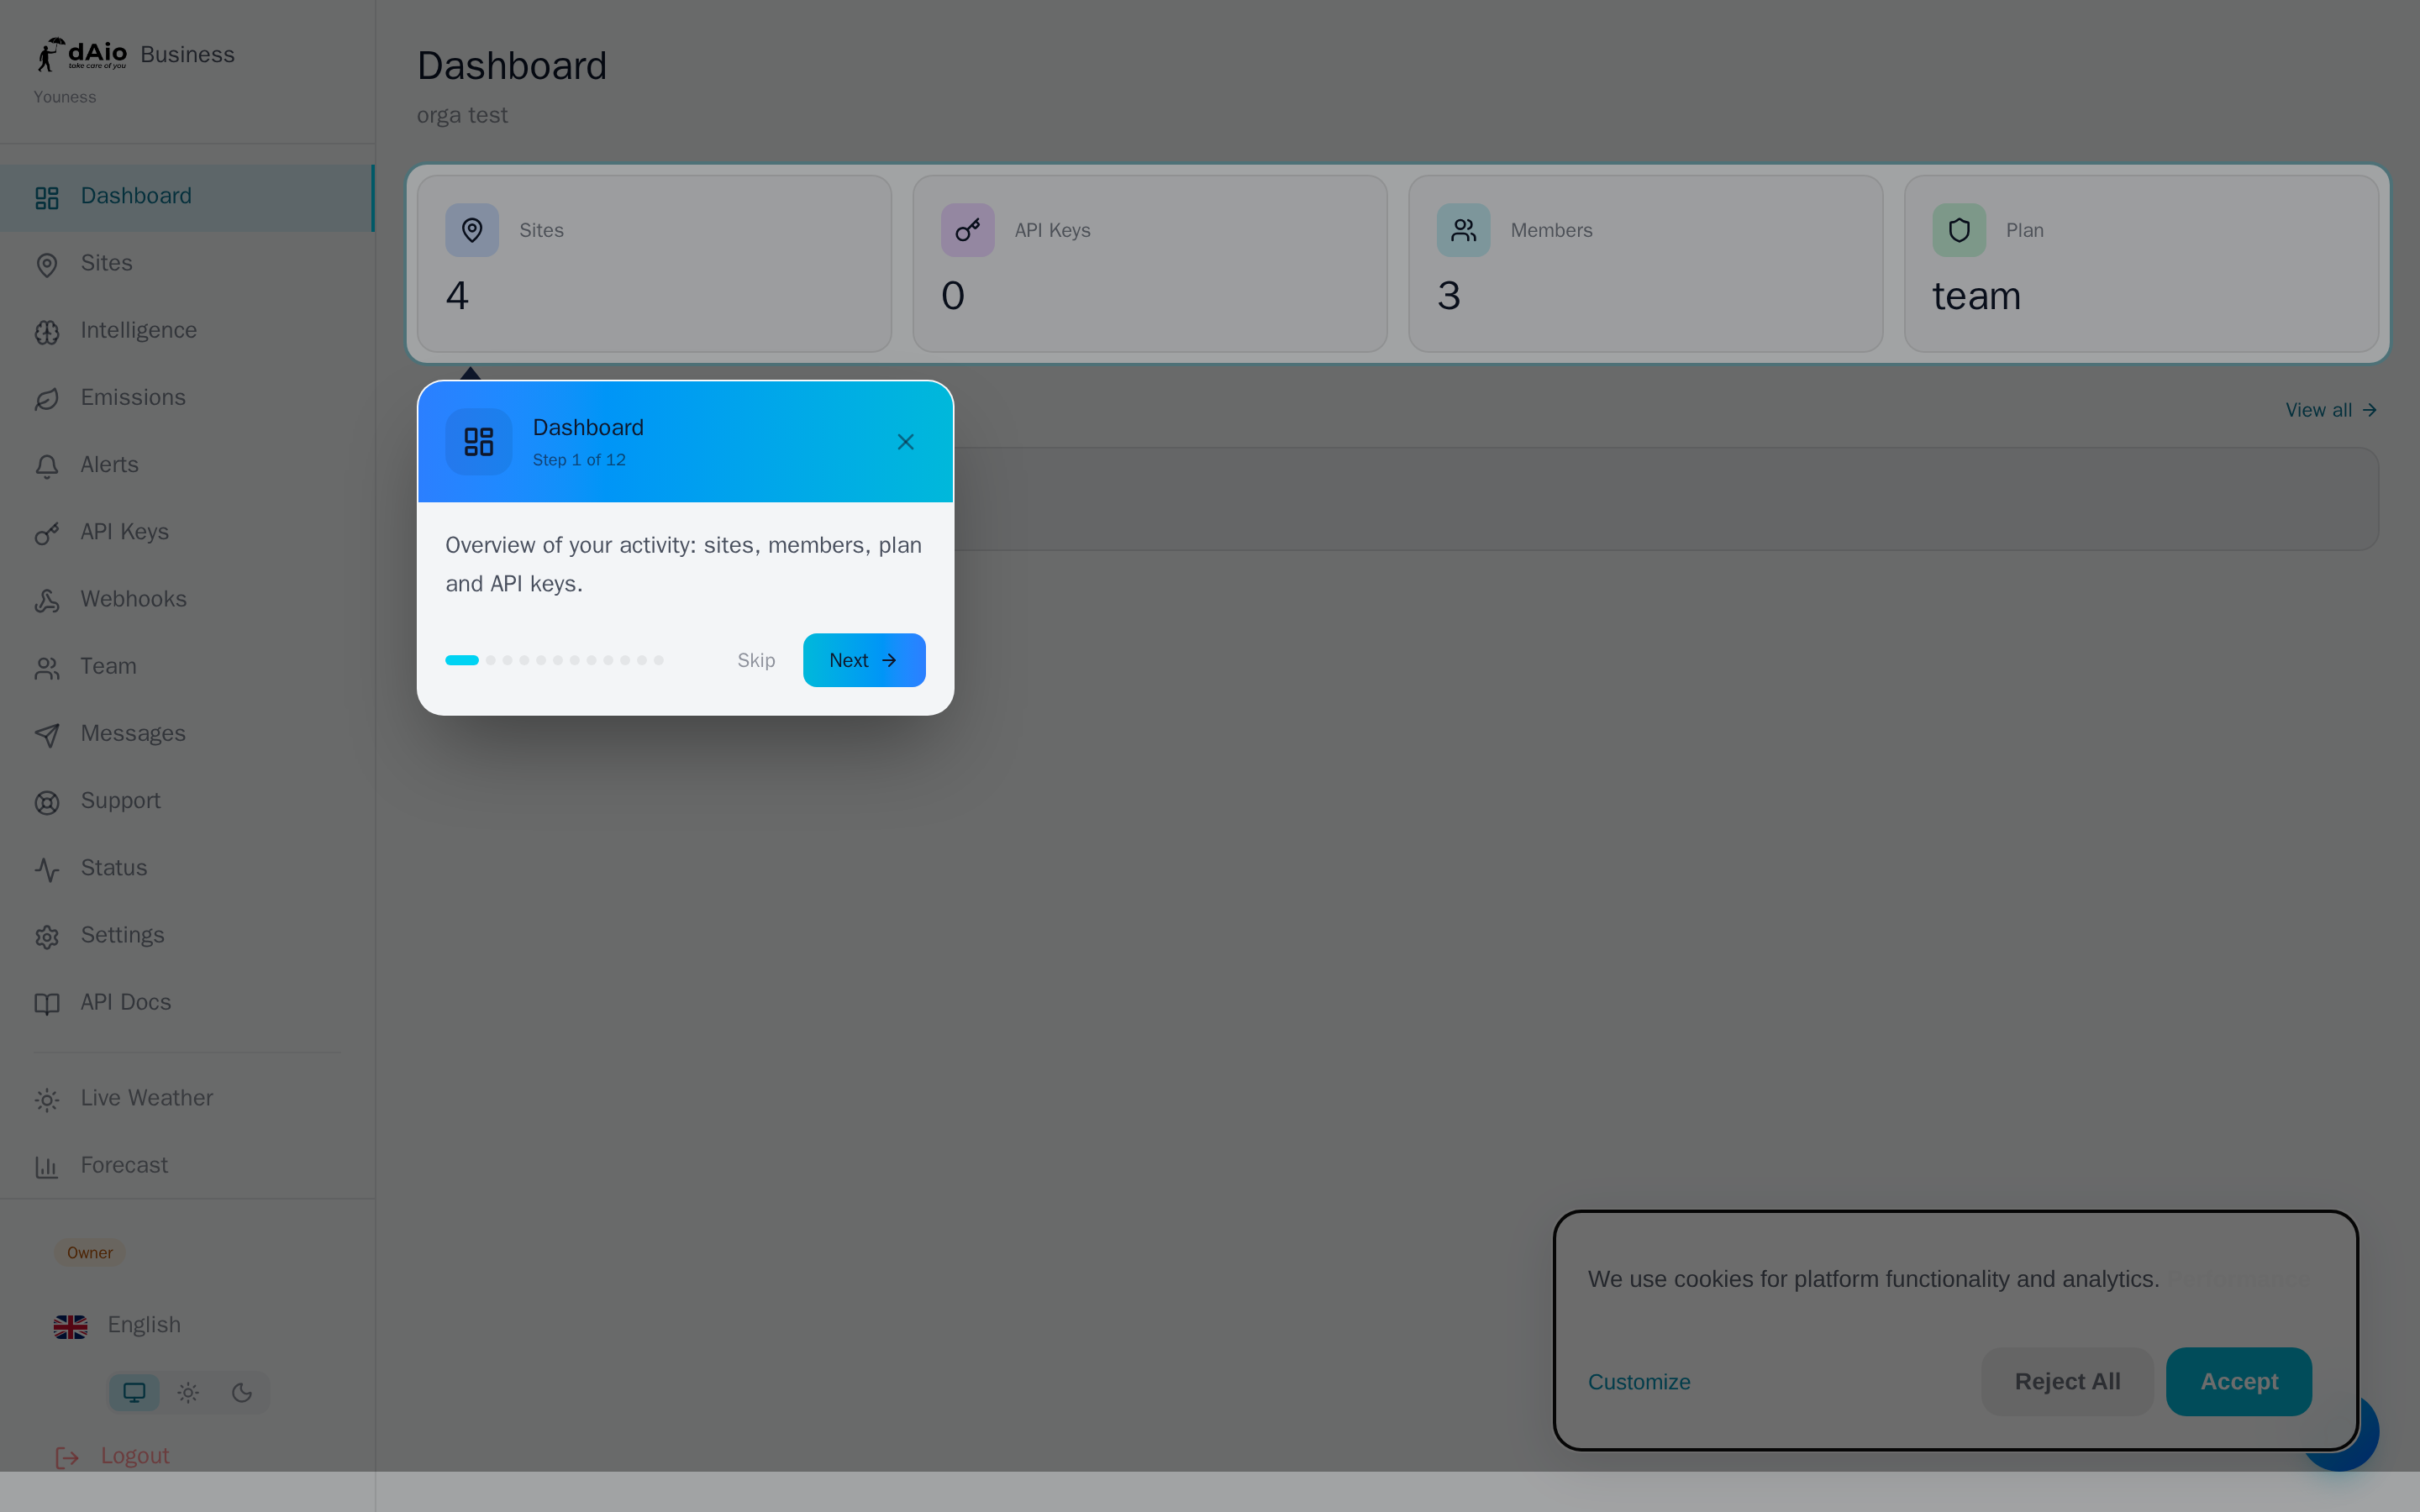Click the Status activity pulse icon
This screenshot has height=1512, width=2420.
[x=47, y=870]
